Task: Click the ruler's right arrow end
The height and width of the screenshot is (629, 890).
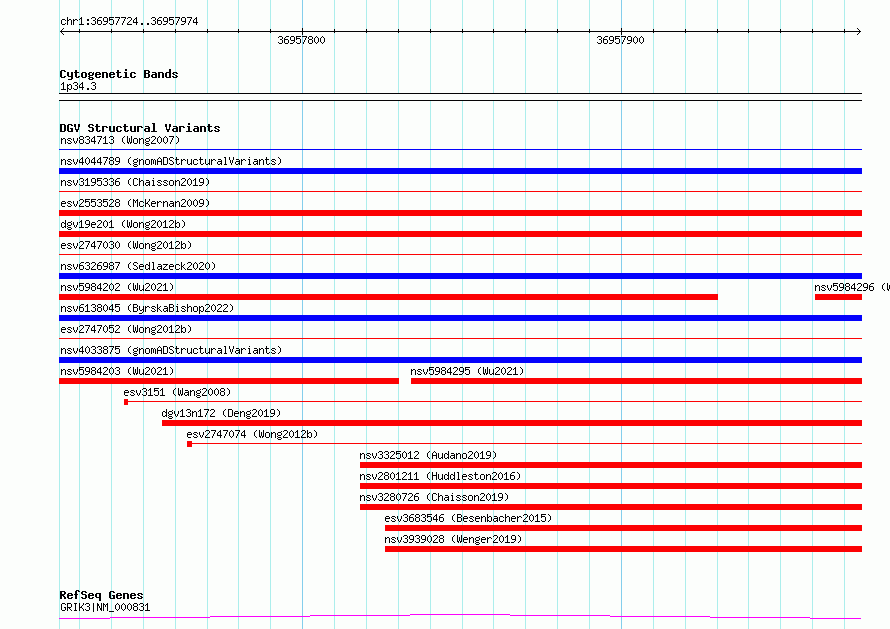Action: (859, 31)
